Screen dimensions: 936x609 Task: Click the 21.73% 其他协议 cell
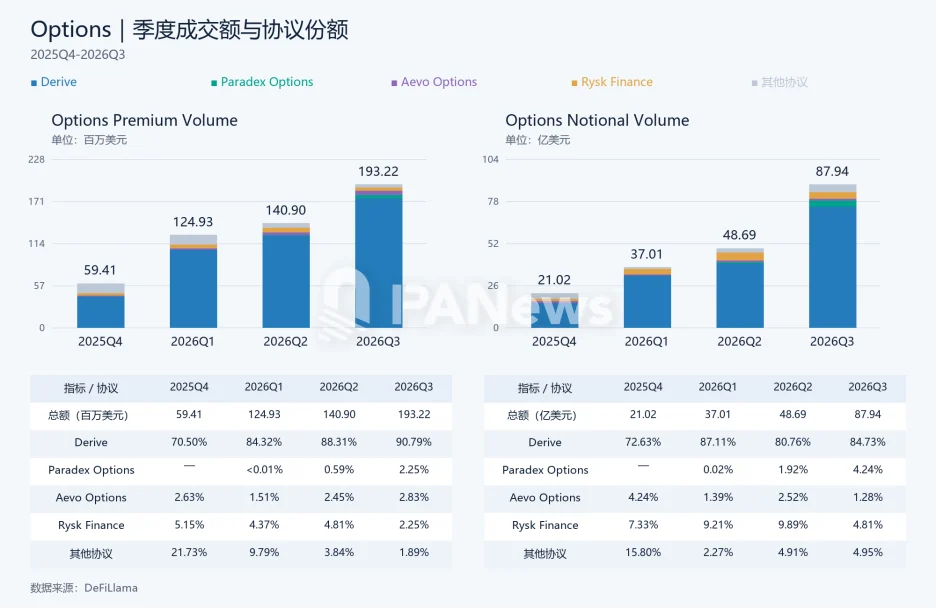189,552
